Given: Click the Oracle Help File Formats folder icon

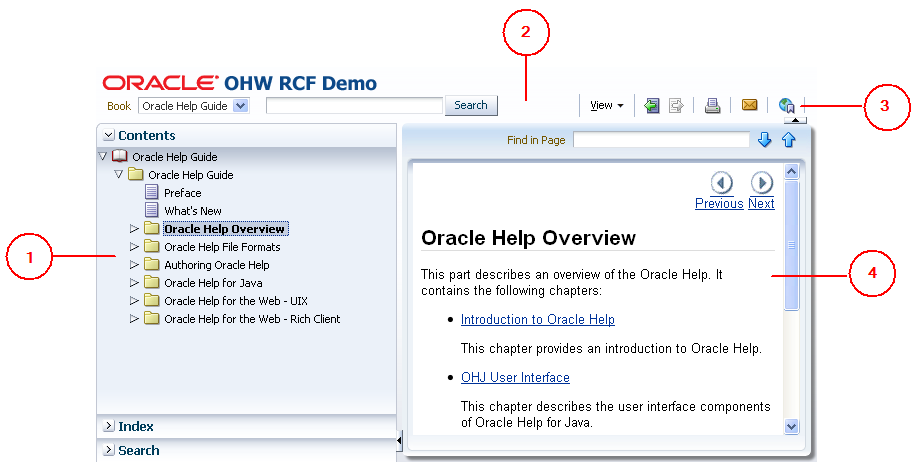Looking at the screenshot, I should (151, 246).
